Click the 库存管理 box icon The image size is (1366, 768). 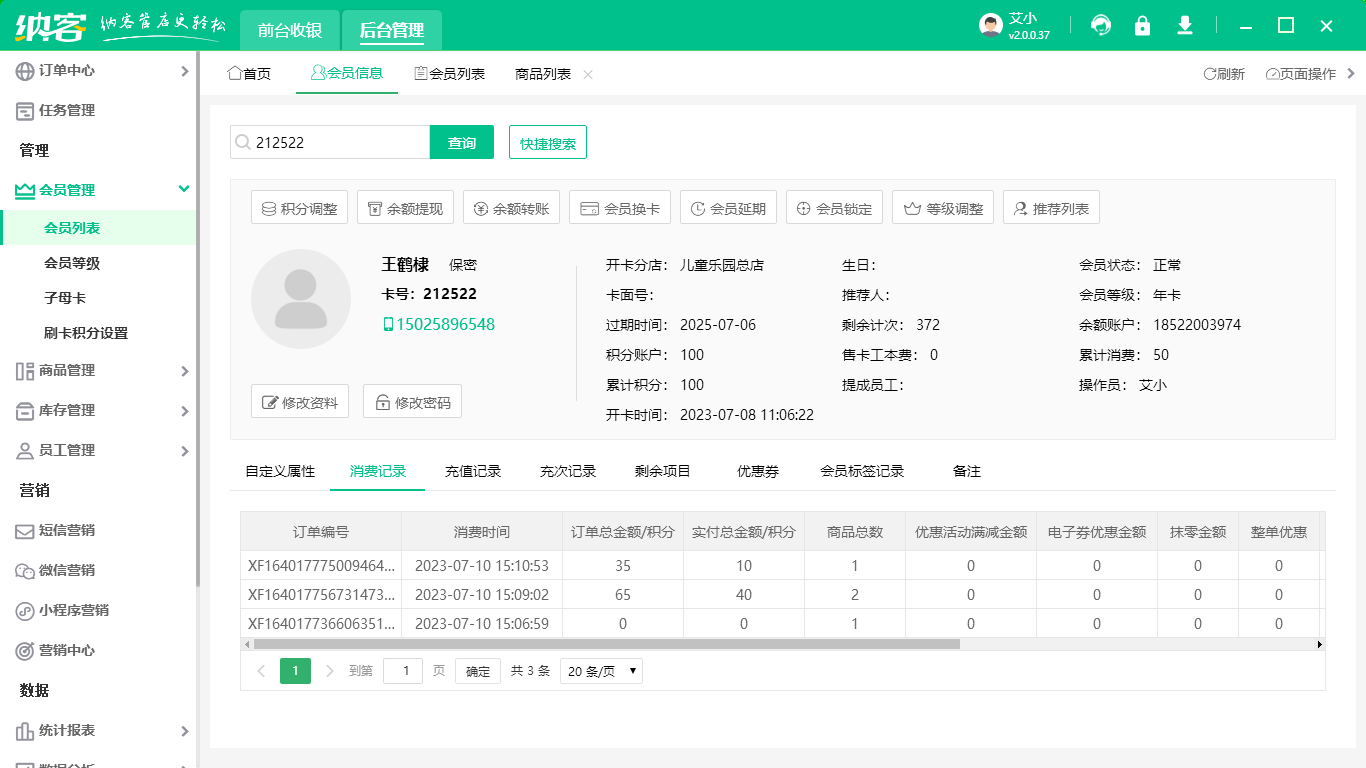(x=25, y=411)
